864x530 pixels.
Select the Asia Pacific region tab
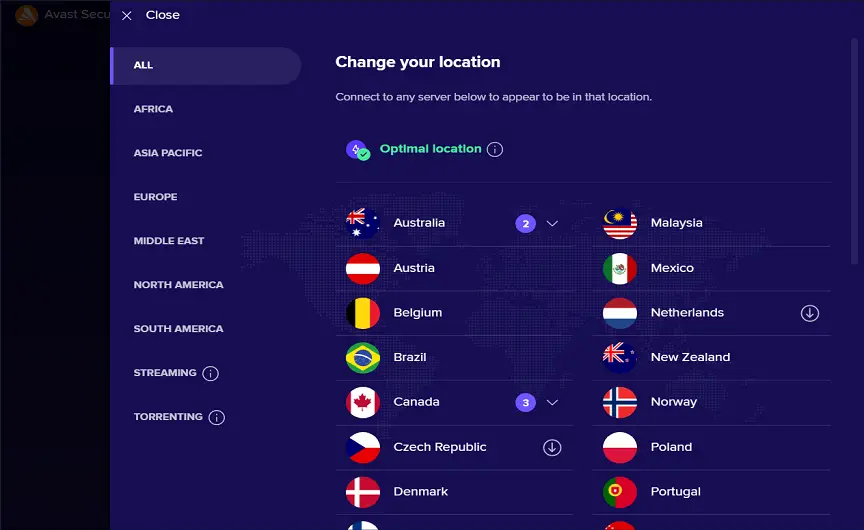pos(168,153)
